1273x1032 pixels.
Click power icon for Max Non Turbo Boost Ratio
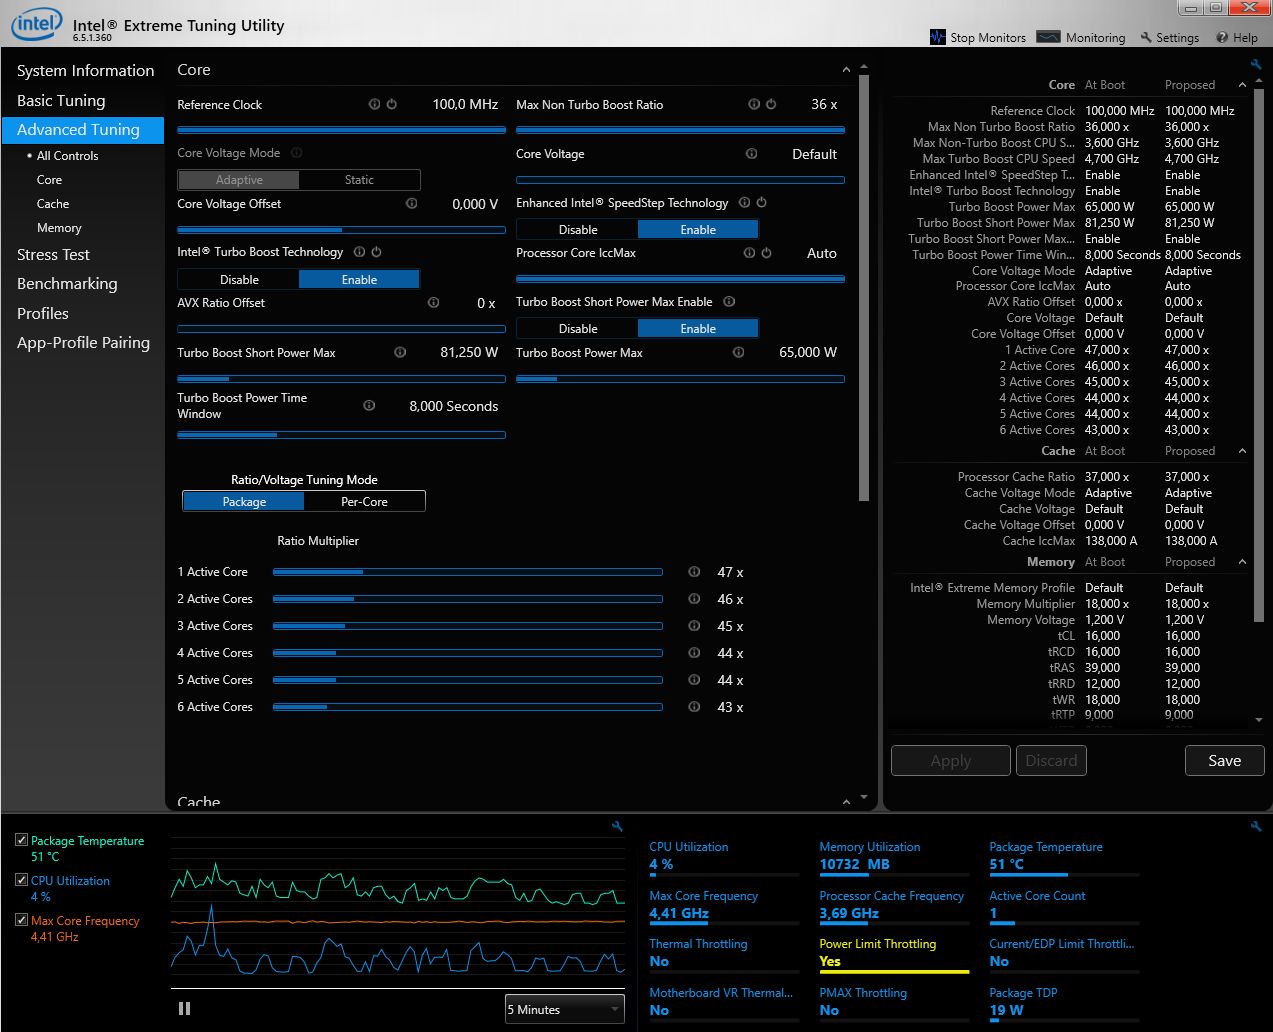click(x=771, y=104)
